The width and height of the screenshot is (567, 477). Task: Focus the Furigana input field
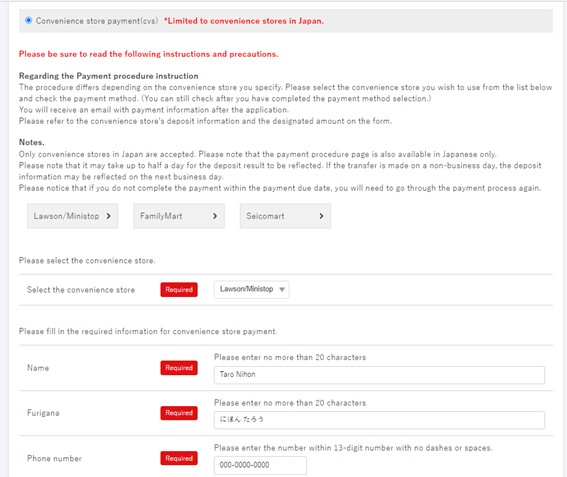(379, 419)
